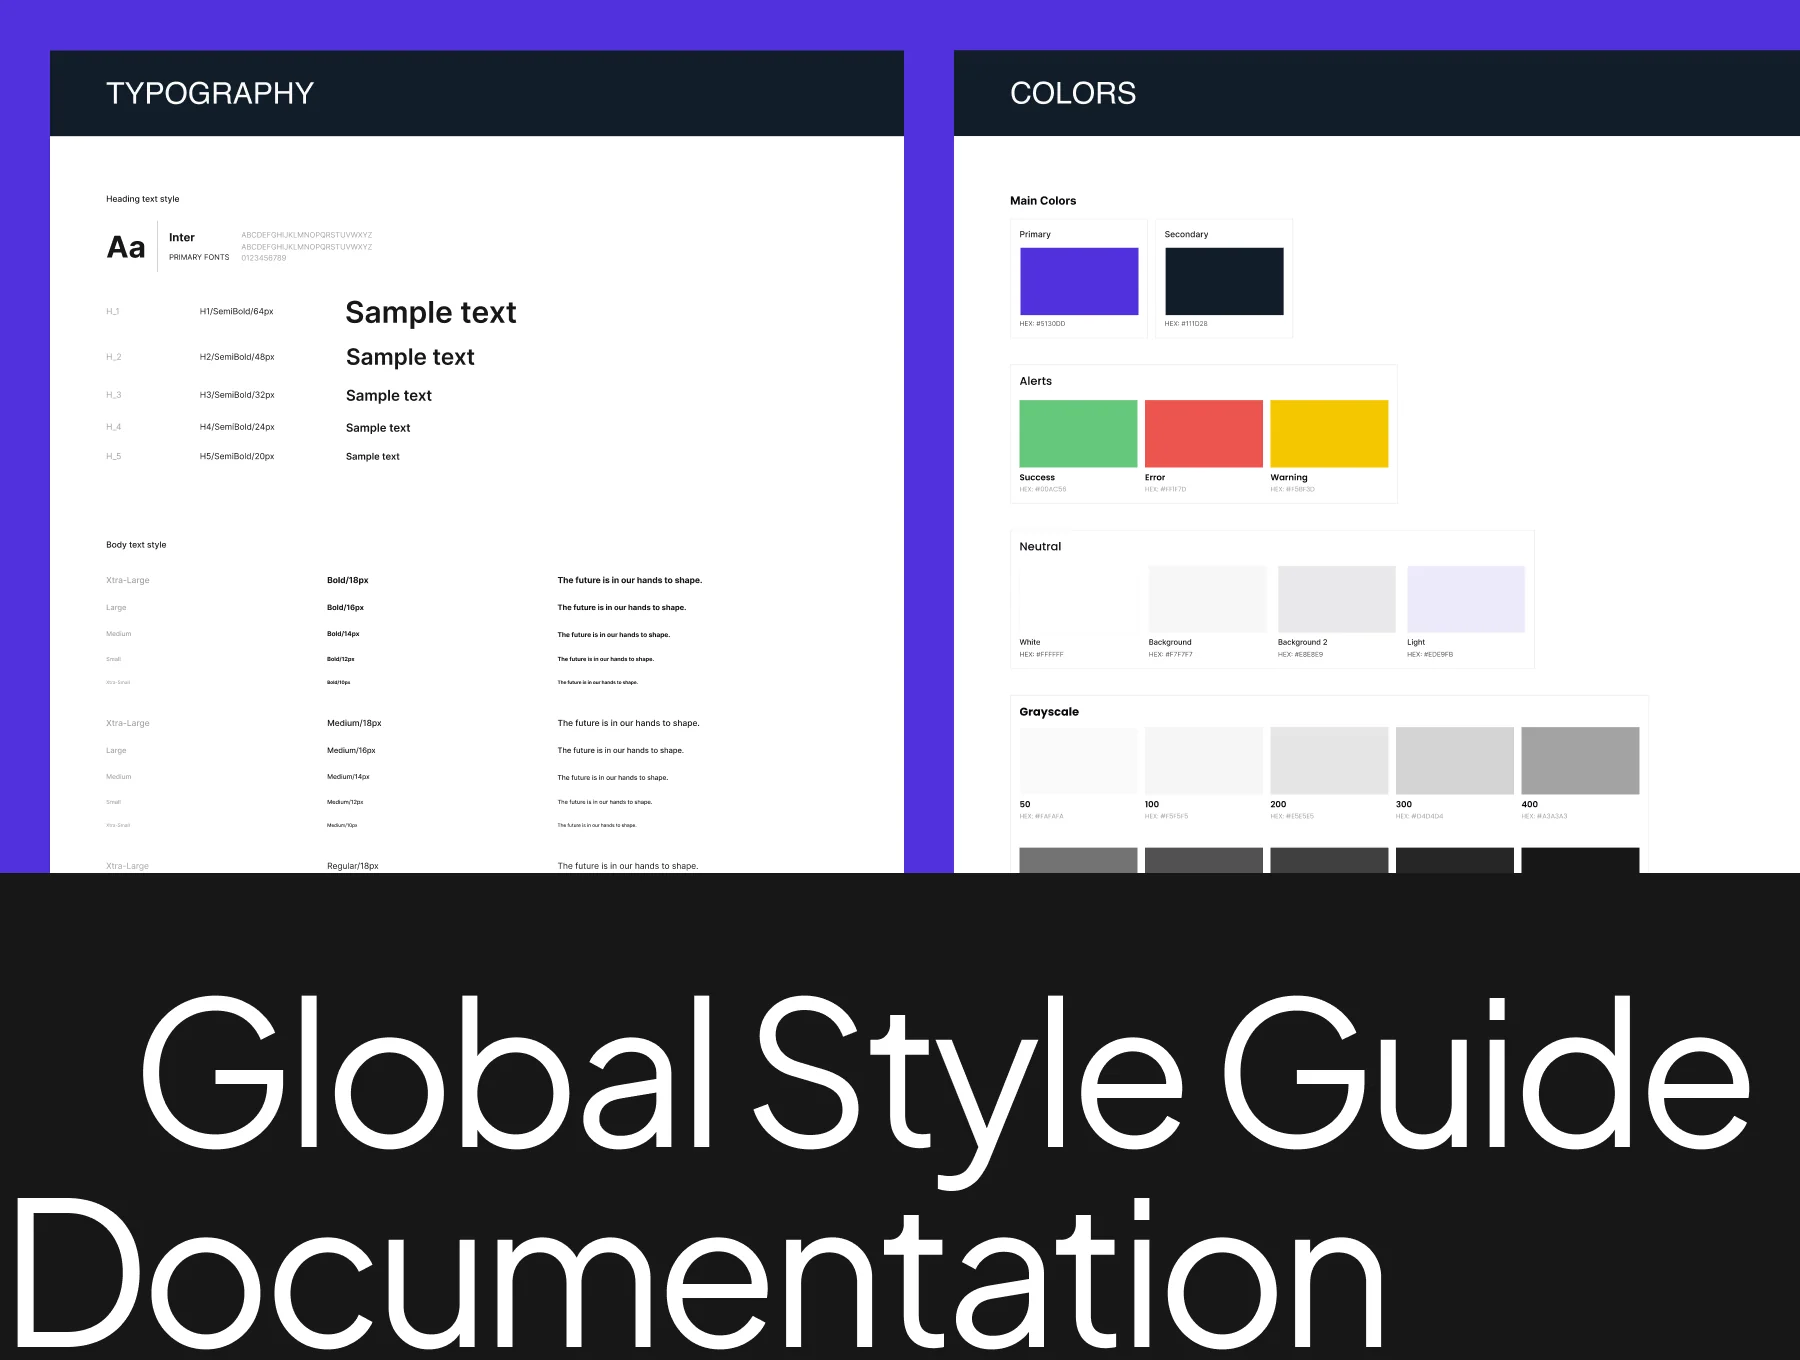The image size is (1800, 1360).
Task: Choose the Grayscale 400 swatch
Action: (1580, 761)
